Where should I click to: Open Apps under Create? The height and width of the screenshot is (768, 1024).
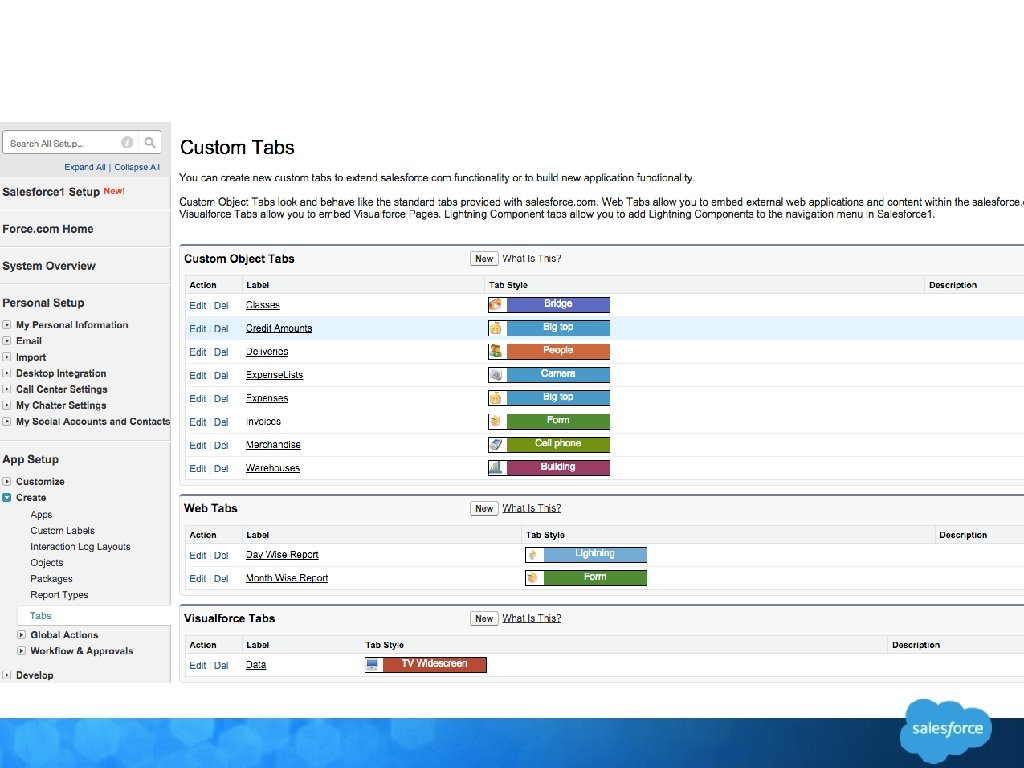[x=41, y=515]
